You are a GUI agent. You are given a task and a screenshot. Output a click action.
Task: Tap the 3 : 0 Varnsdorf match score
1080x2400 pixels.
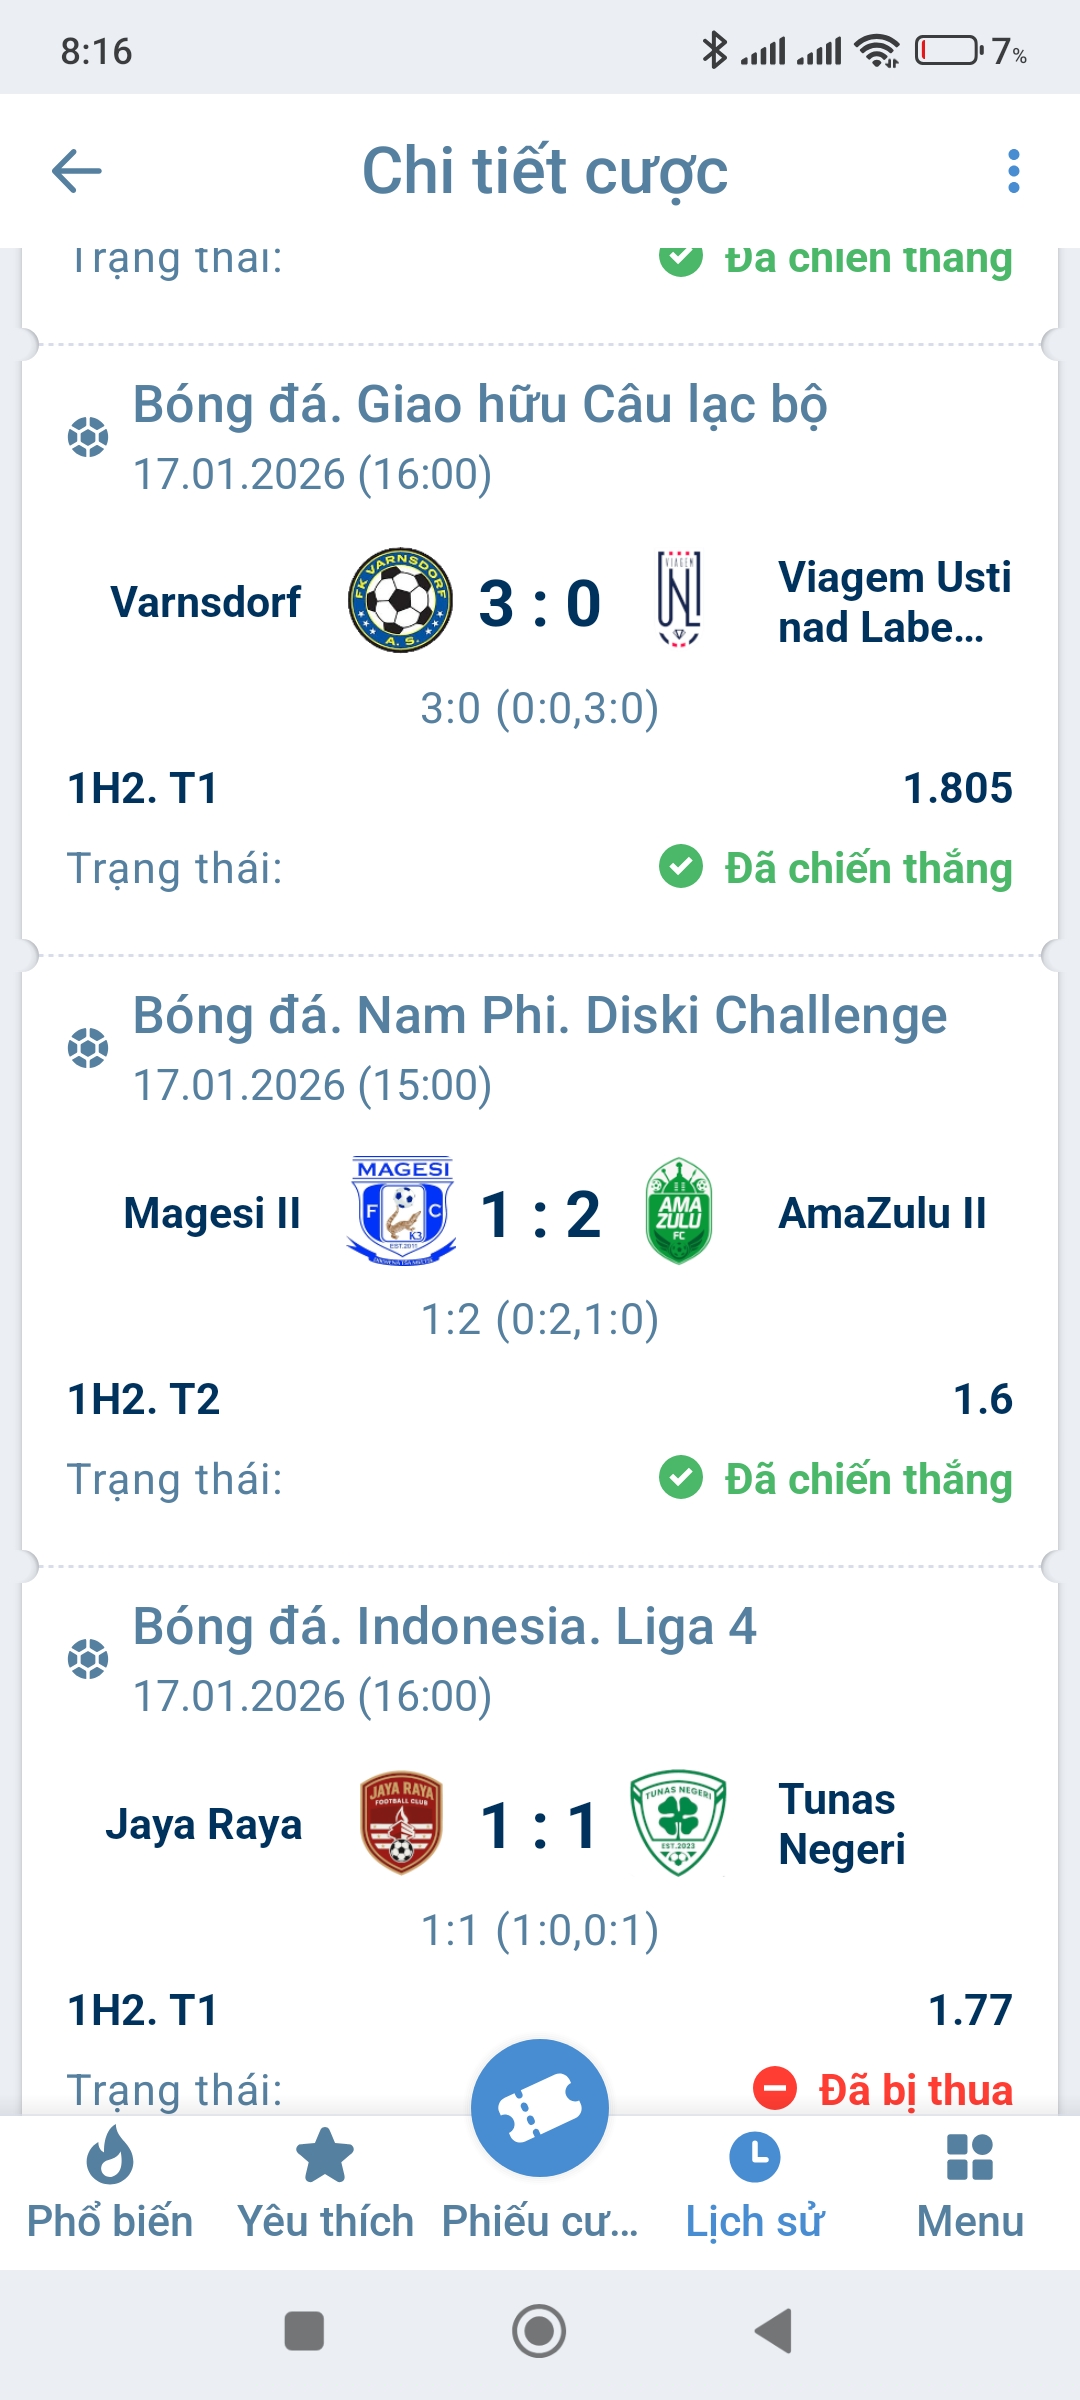(540, 603)
